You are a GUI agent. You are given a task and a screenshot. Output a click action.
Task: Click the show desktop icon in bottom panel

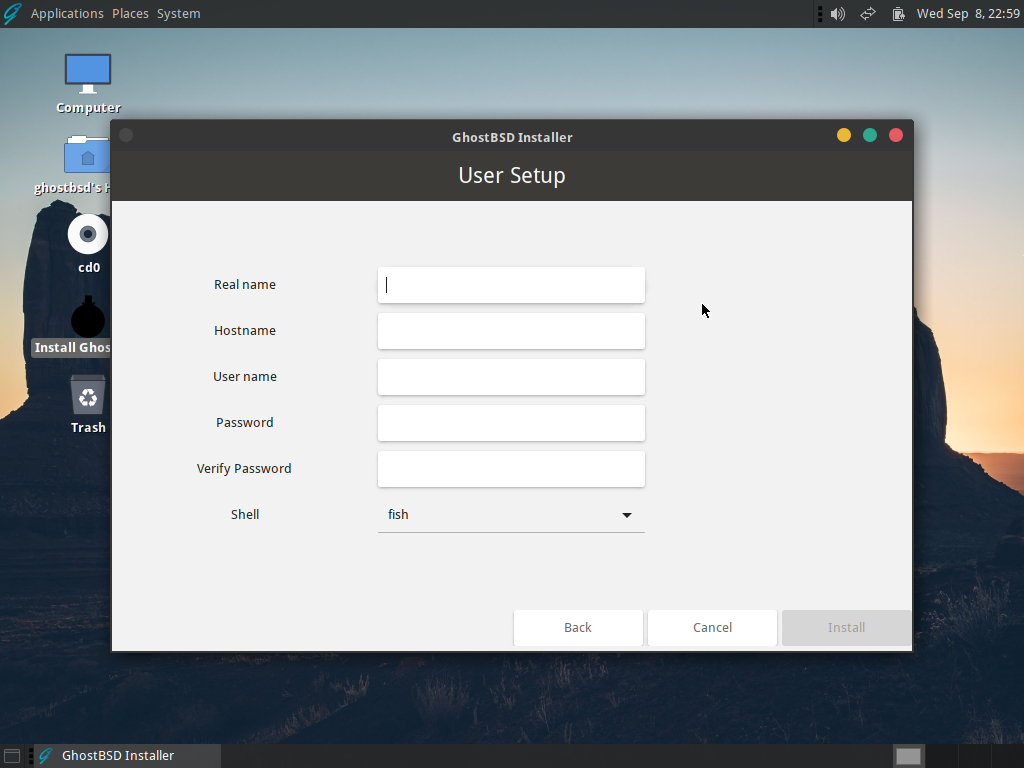point(12,756)
